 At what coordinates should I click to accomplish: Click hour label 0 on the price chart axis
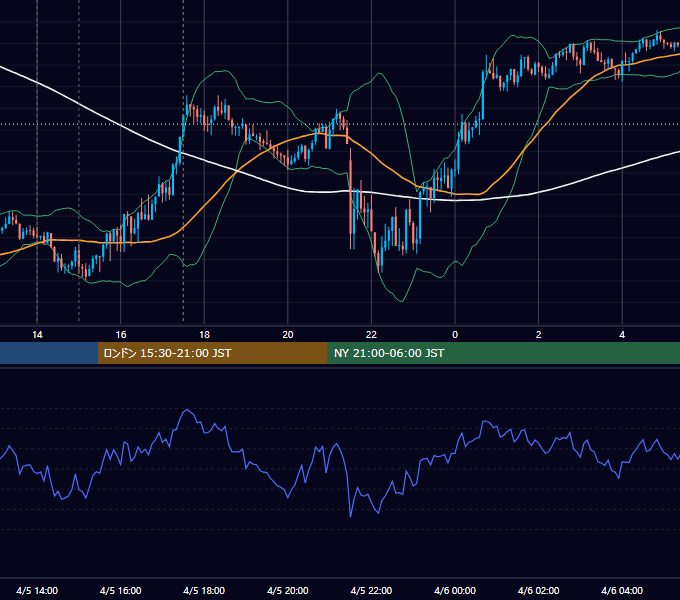tap(455, 334)
